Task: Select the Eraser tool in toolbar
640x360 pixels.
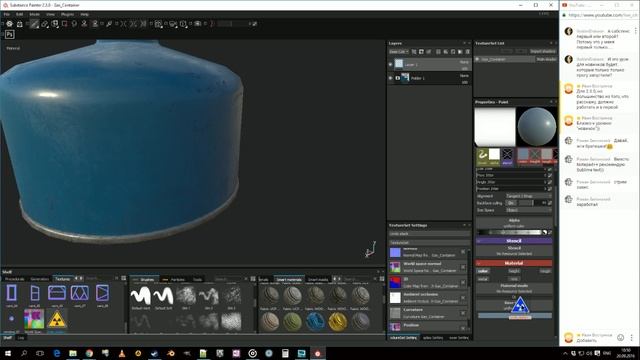Action: pyautogui.click(x=45, y=24)
